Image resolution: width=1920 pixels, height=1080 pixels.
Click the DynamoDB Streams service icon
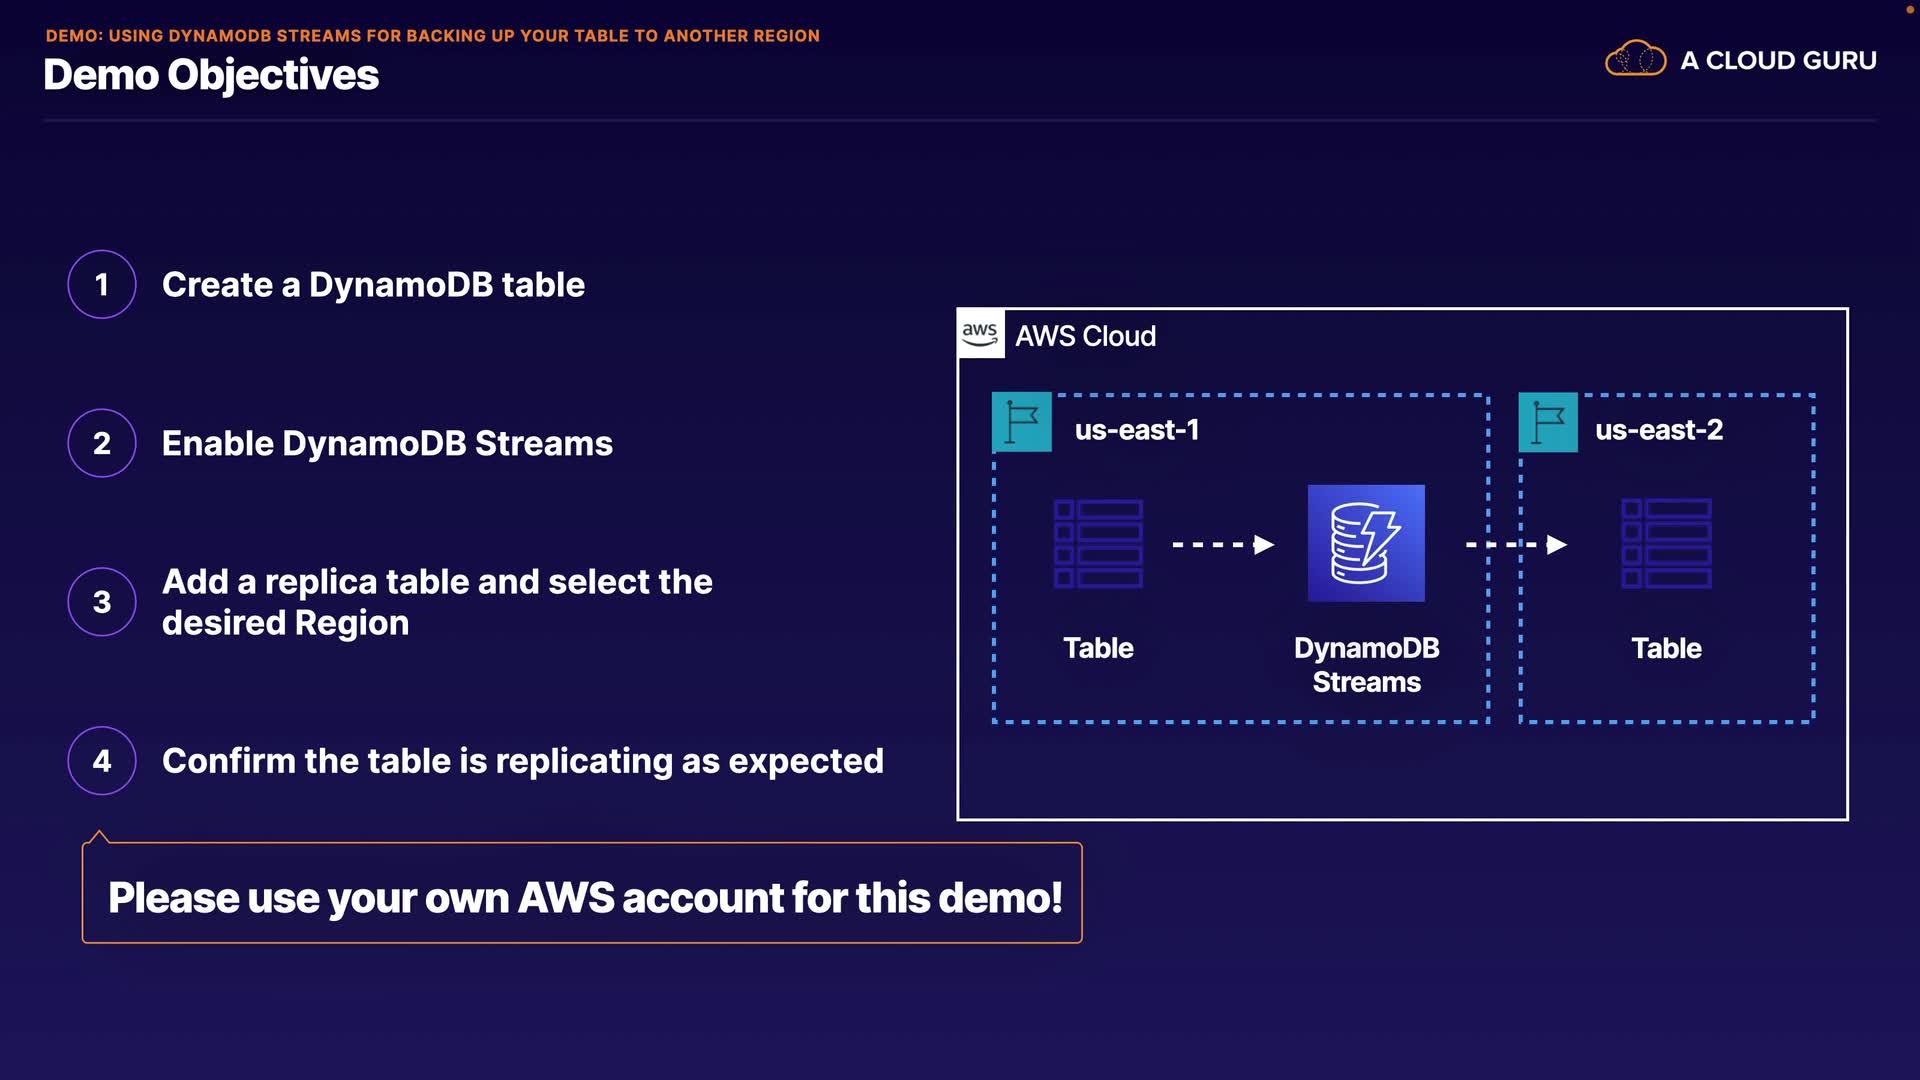(1366, 543)
